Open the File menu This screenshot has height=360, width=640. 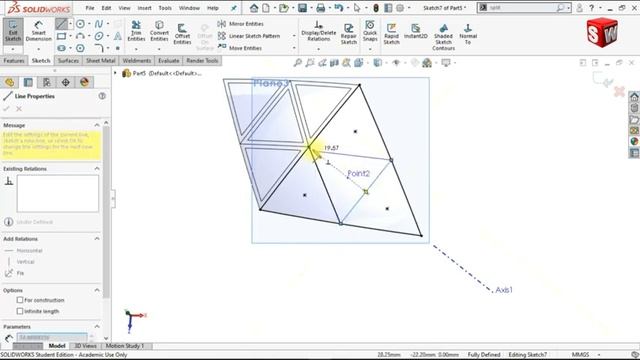click(x=90, y=8)
